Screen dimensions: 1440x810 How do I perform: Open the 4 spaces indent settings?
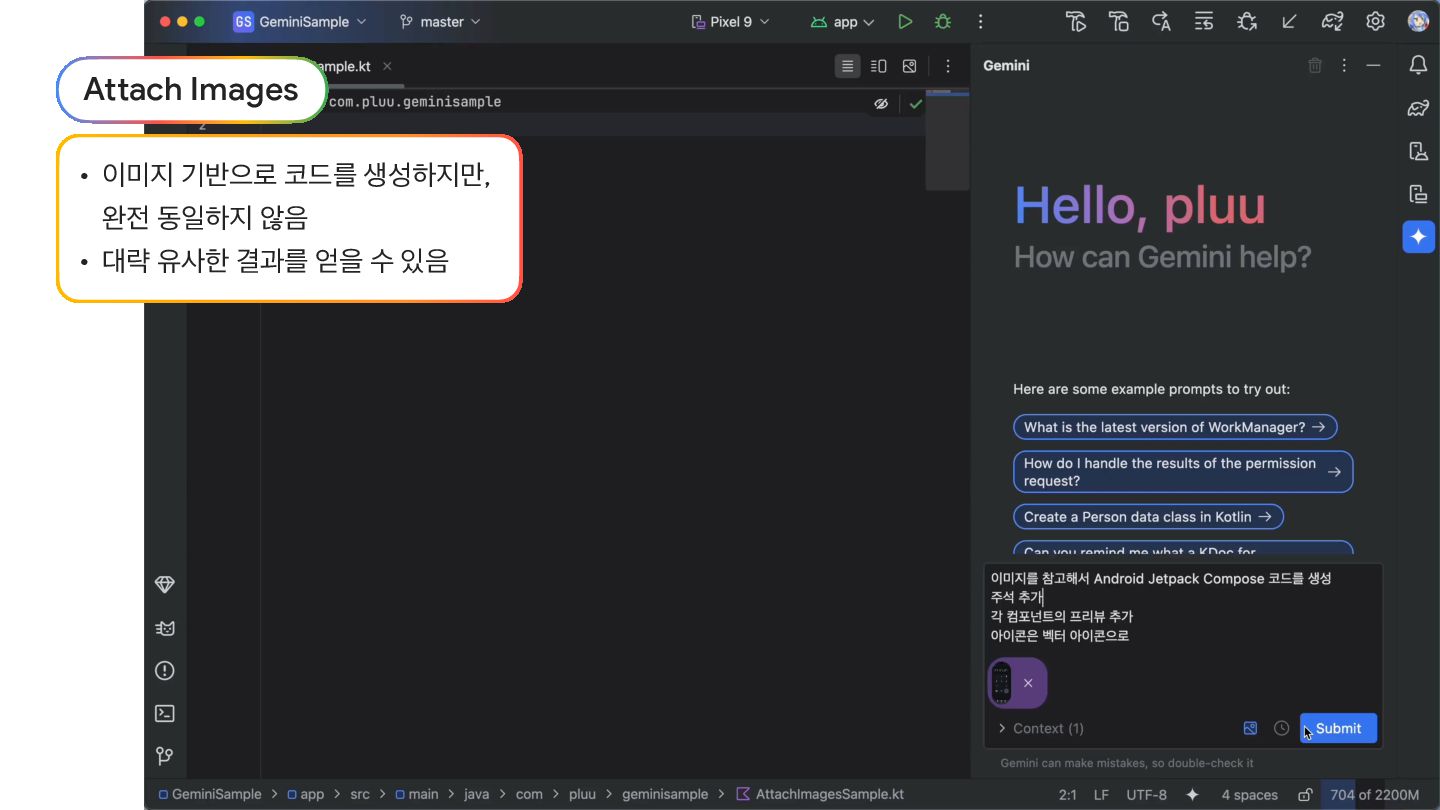tap(1249, 795)
